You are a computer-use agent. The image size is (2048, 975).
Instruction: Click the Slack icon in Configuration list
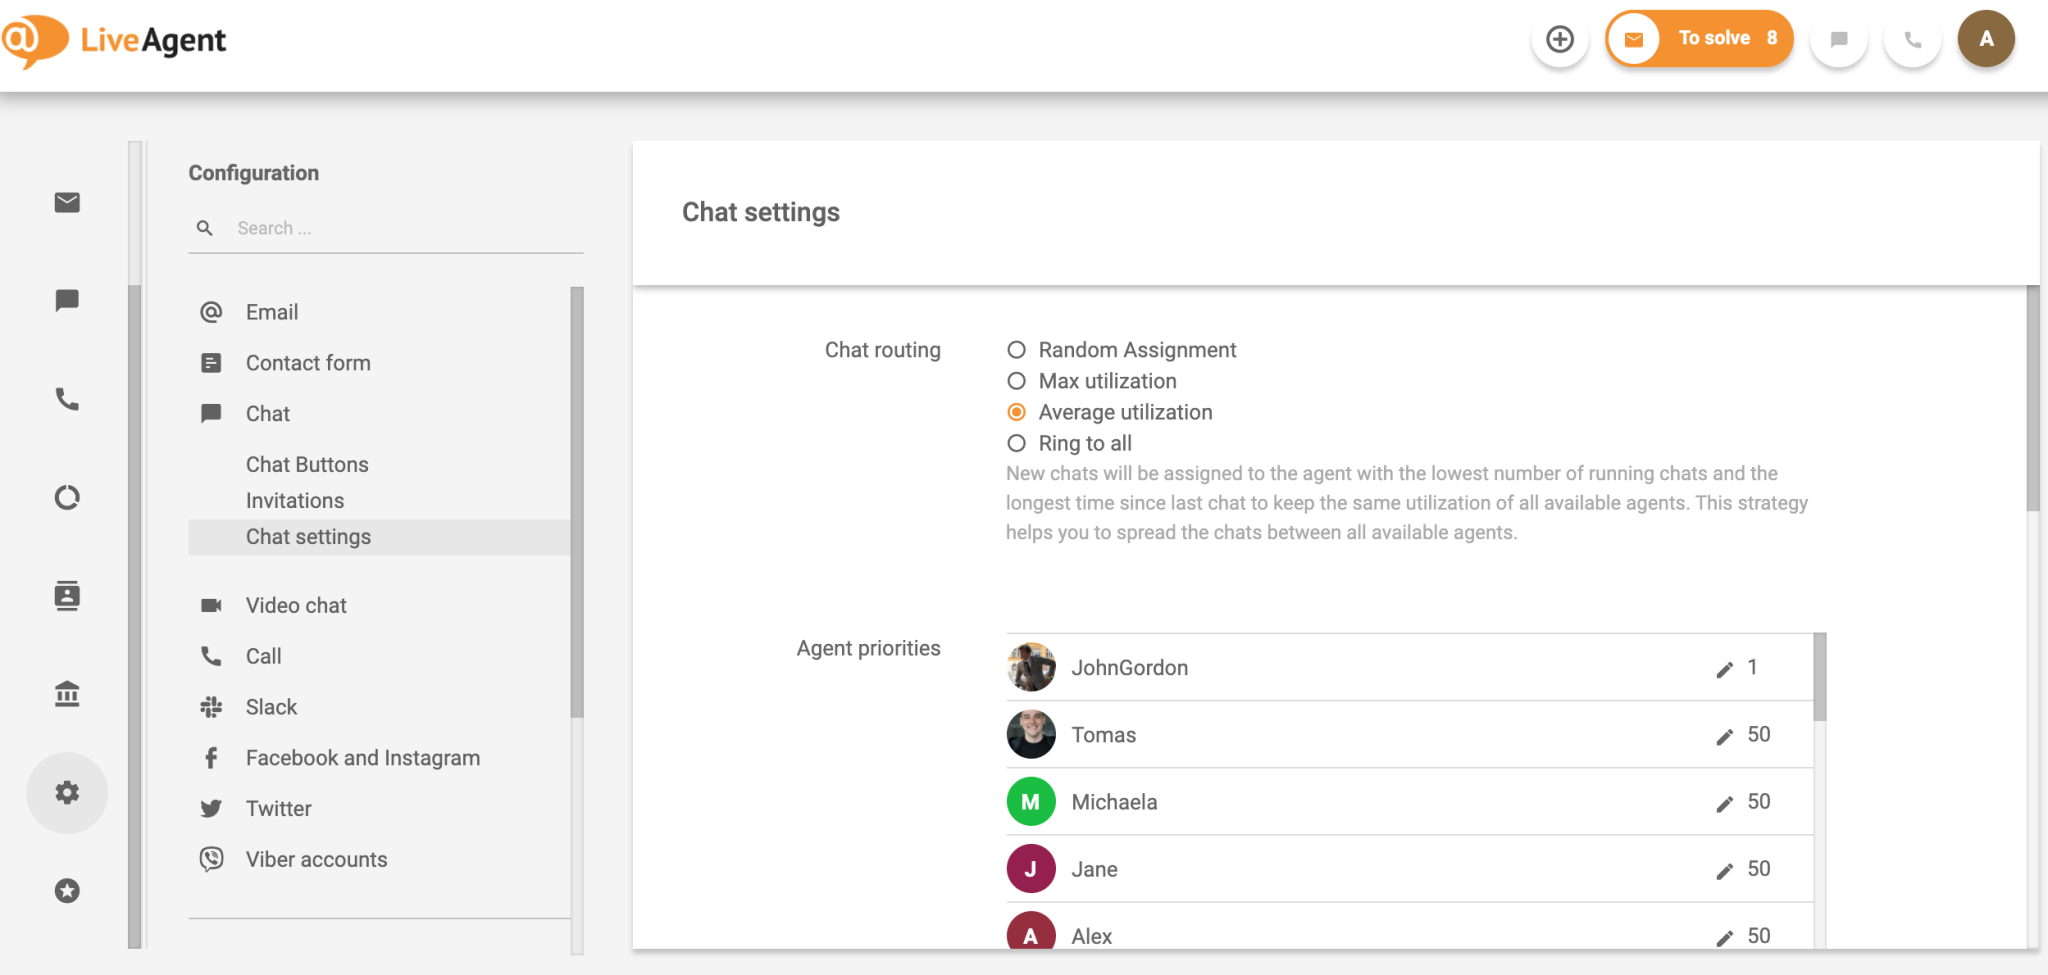point(211,707)
